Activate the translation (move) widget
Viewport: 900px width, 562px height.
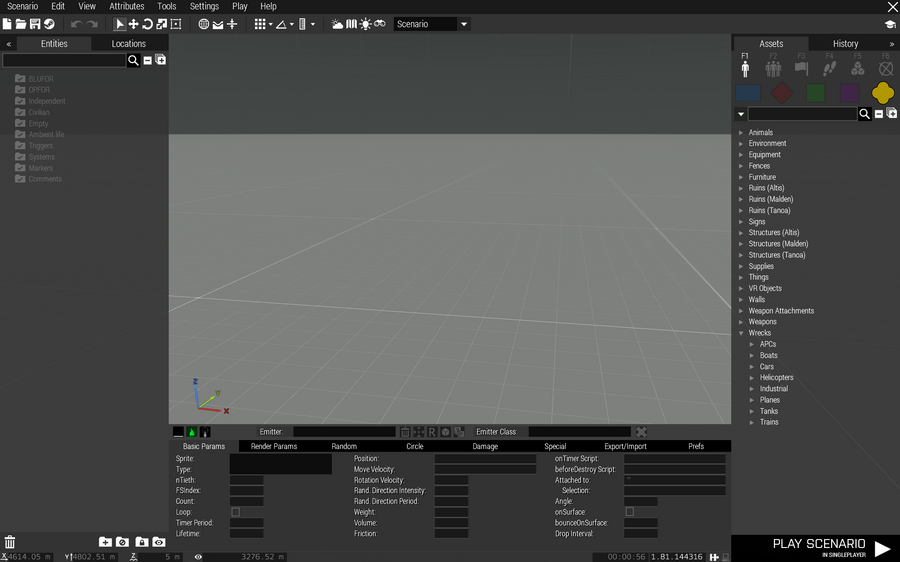pyautogui.click(x=134, y=24)
